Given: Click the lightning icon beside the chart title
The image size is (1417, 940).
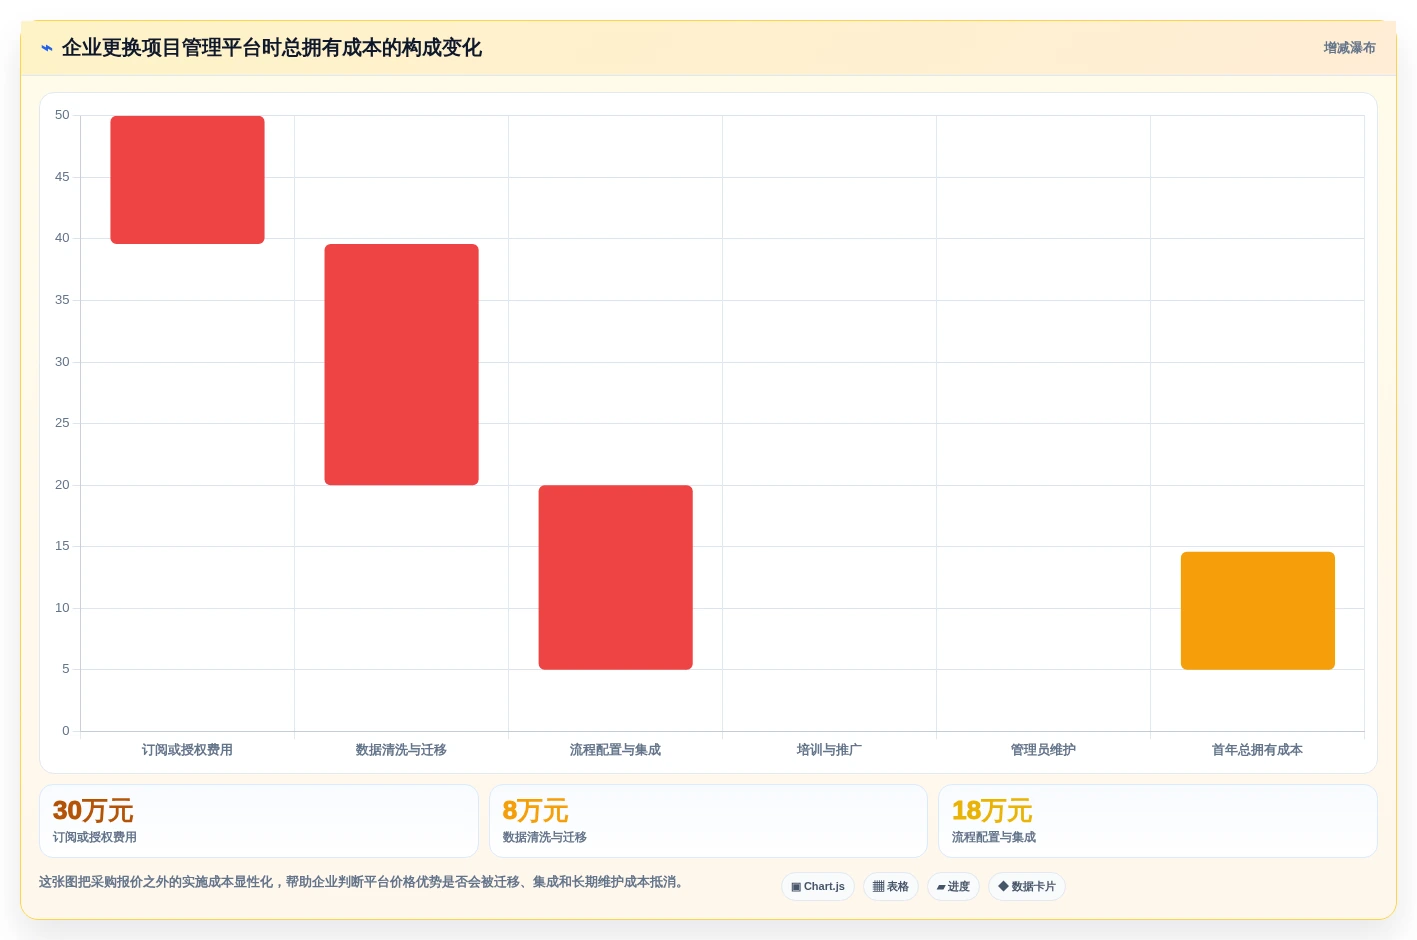Looking at the screenshot, I should tap(47, 48).
